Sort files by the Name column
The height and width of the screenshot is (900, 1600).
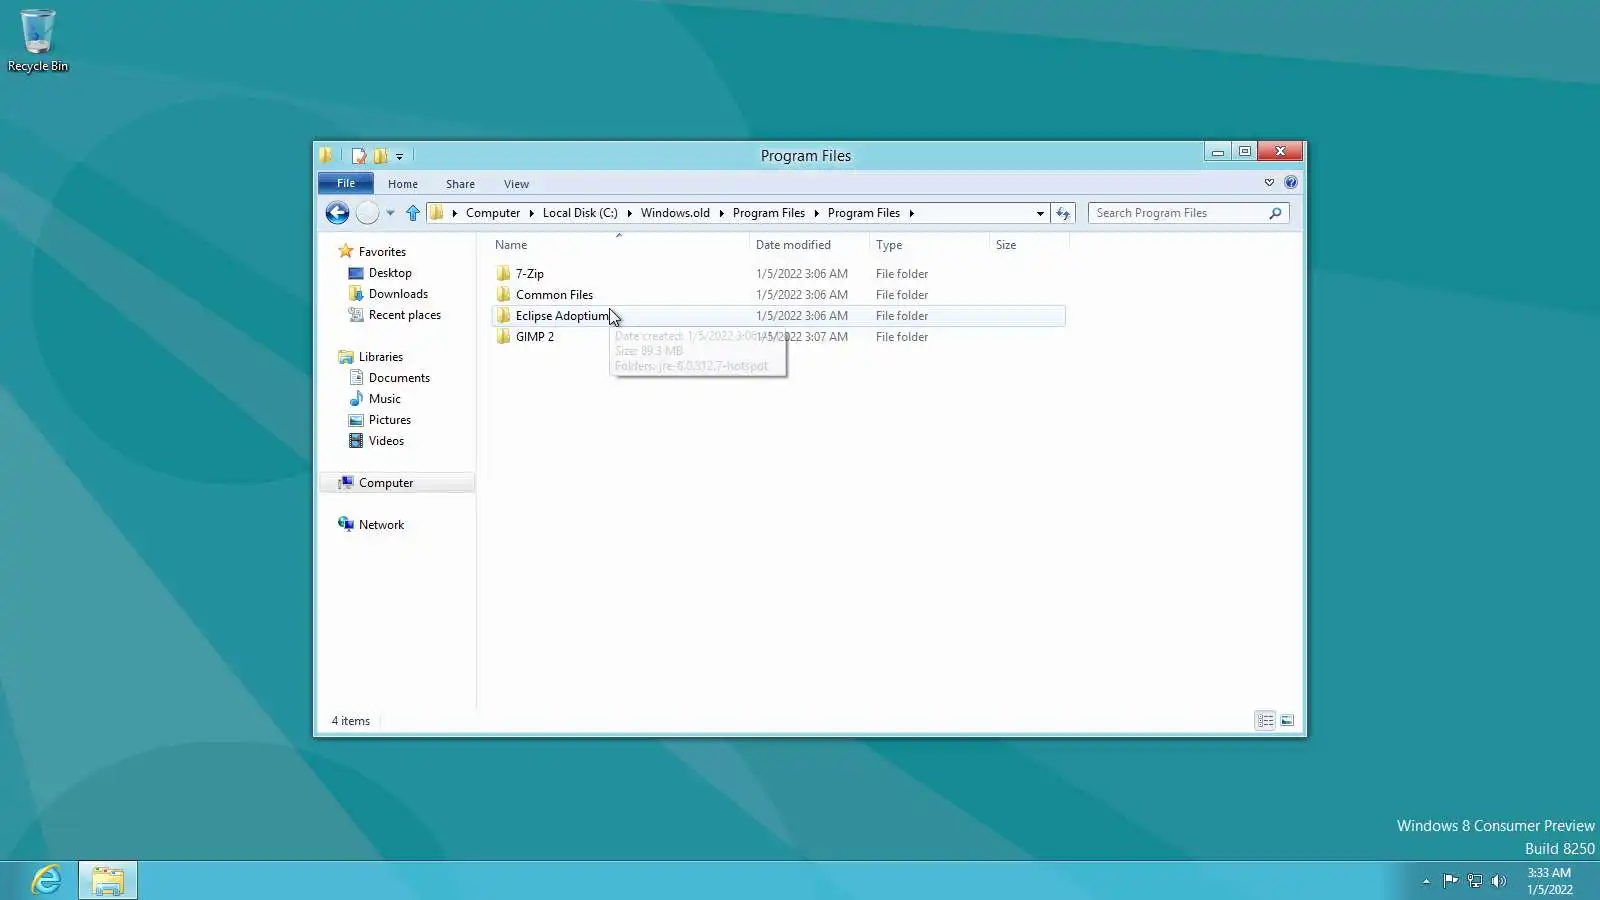618,245
